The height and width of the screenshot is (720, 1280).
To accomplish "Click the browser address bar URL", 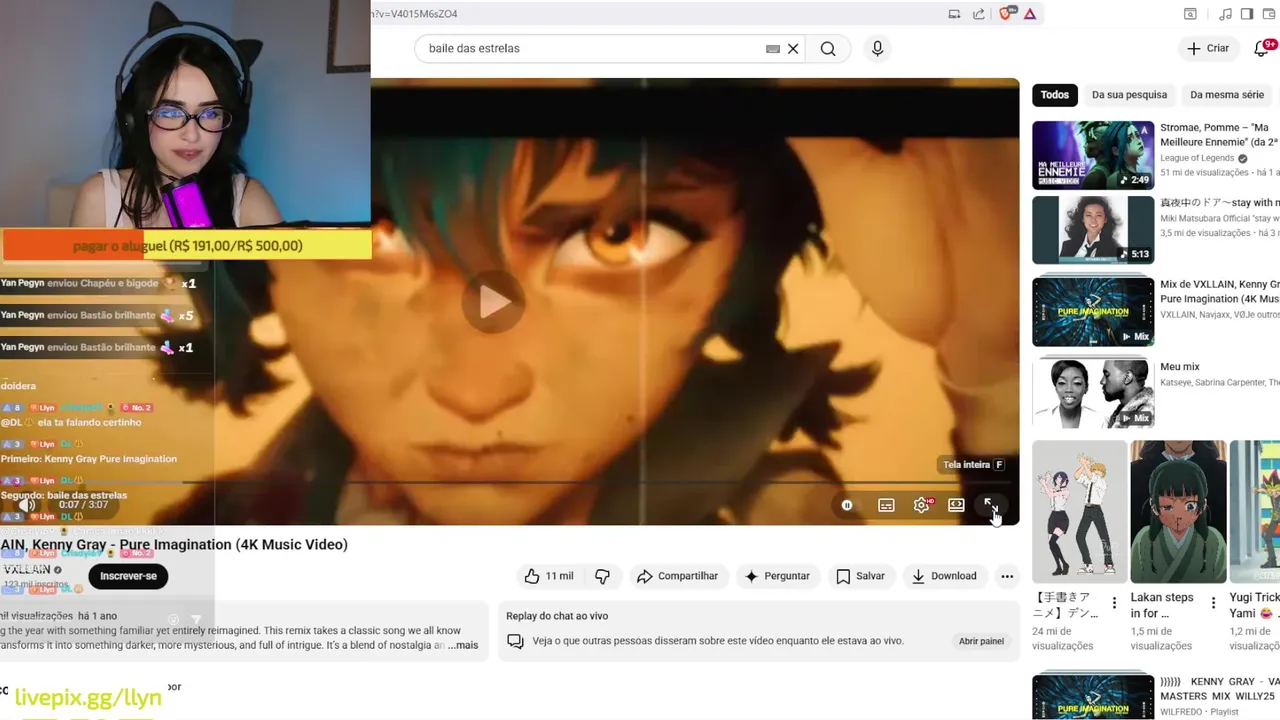I will [x=415, y=14].
